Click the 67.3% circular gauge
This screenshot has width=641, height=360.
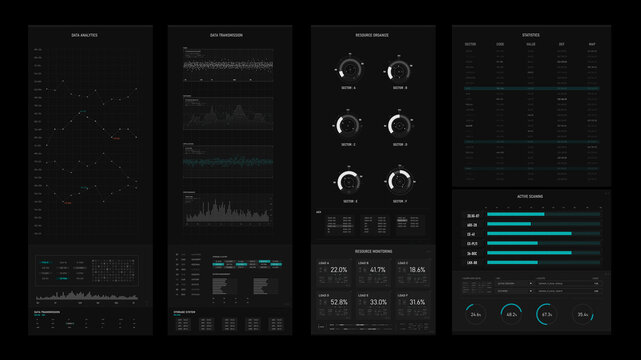click(547, 314)
